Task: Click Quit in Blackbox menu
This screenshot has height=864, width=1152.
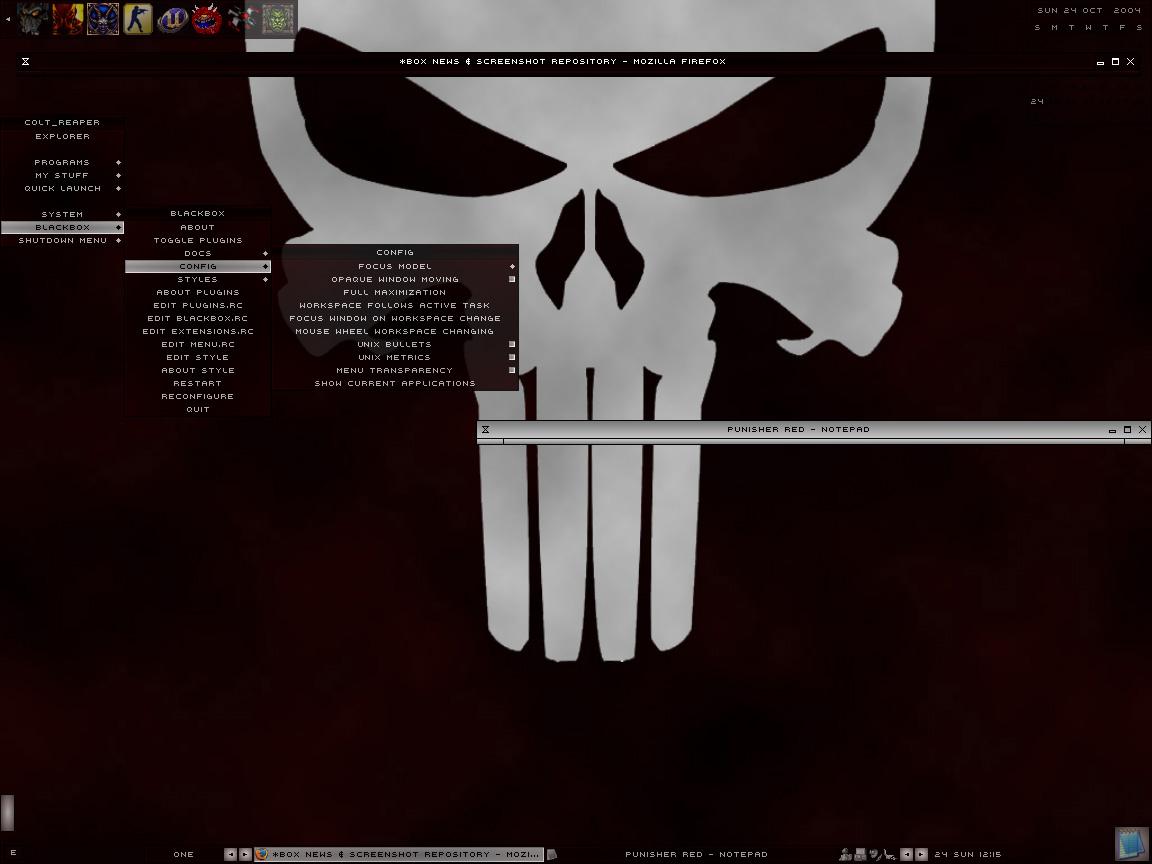Action: tap(198, 410)
